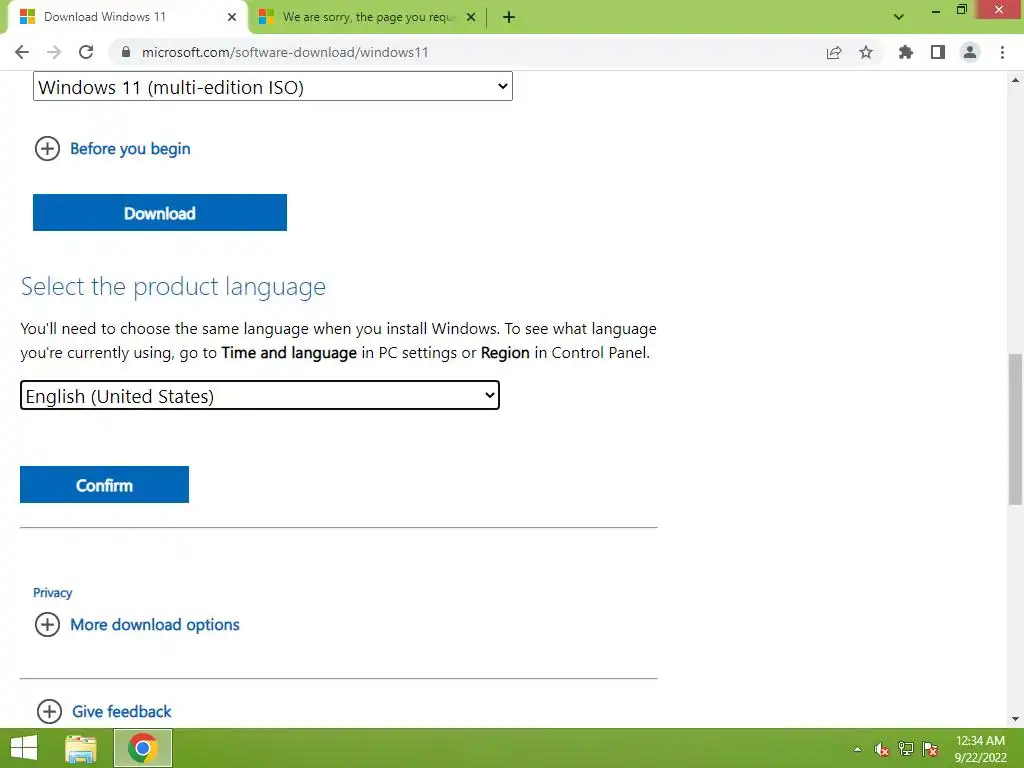Open a new browser tab
The image size is (1024, 768).
(509, 17)
